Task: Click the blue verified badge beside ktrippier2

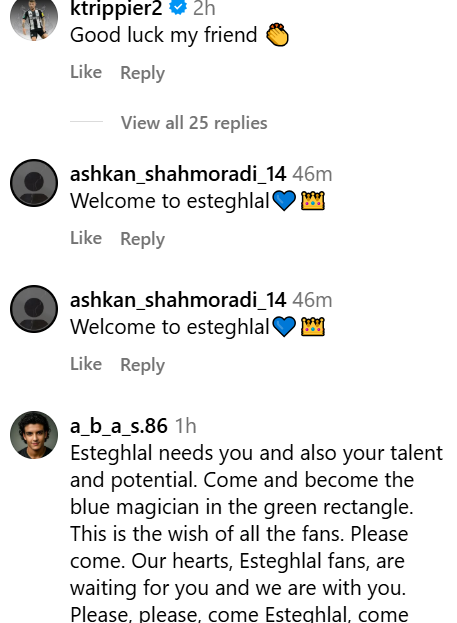Action: click(x=178, y=8)
